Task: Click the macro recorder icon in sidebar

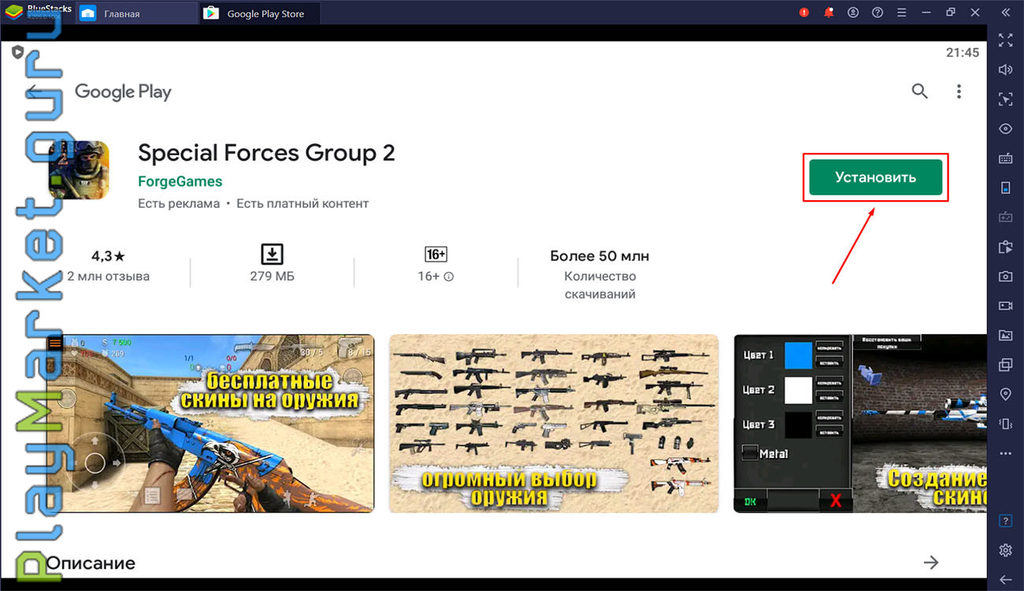Action: [1006, 217]
